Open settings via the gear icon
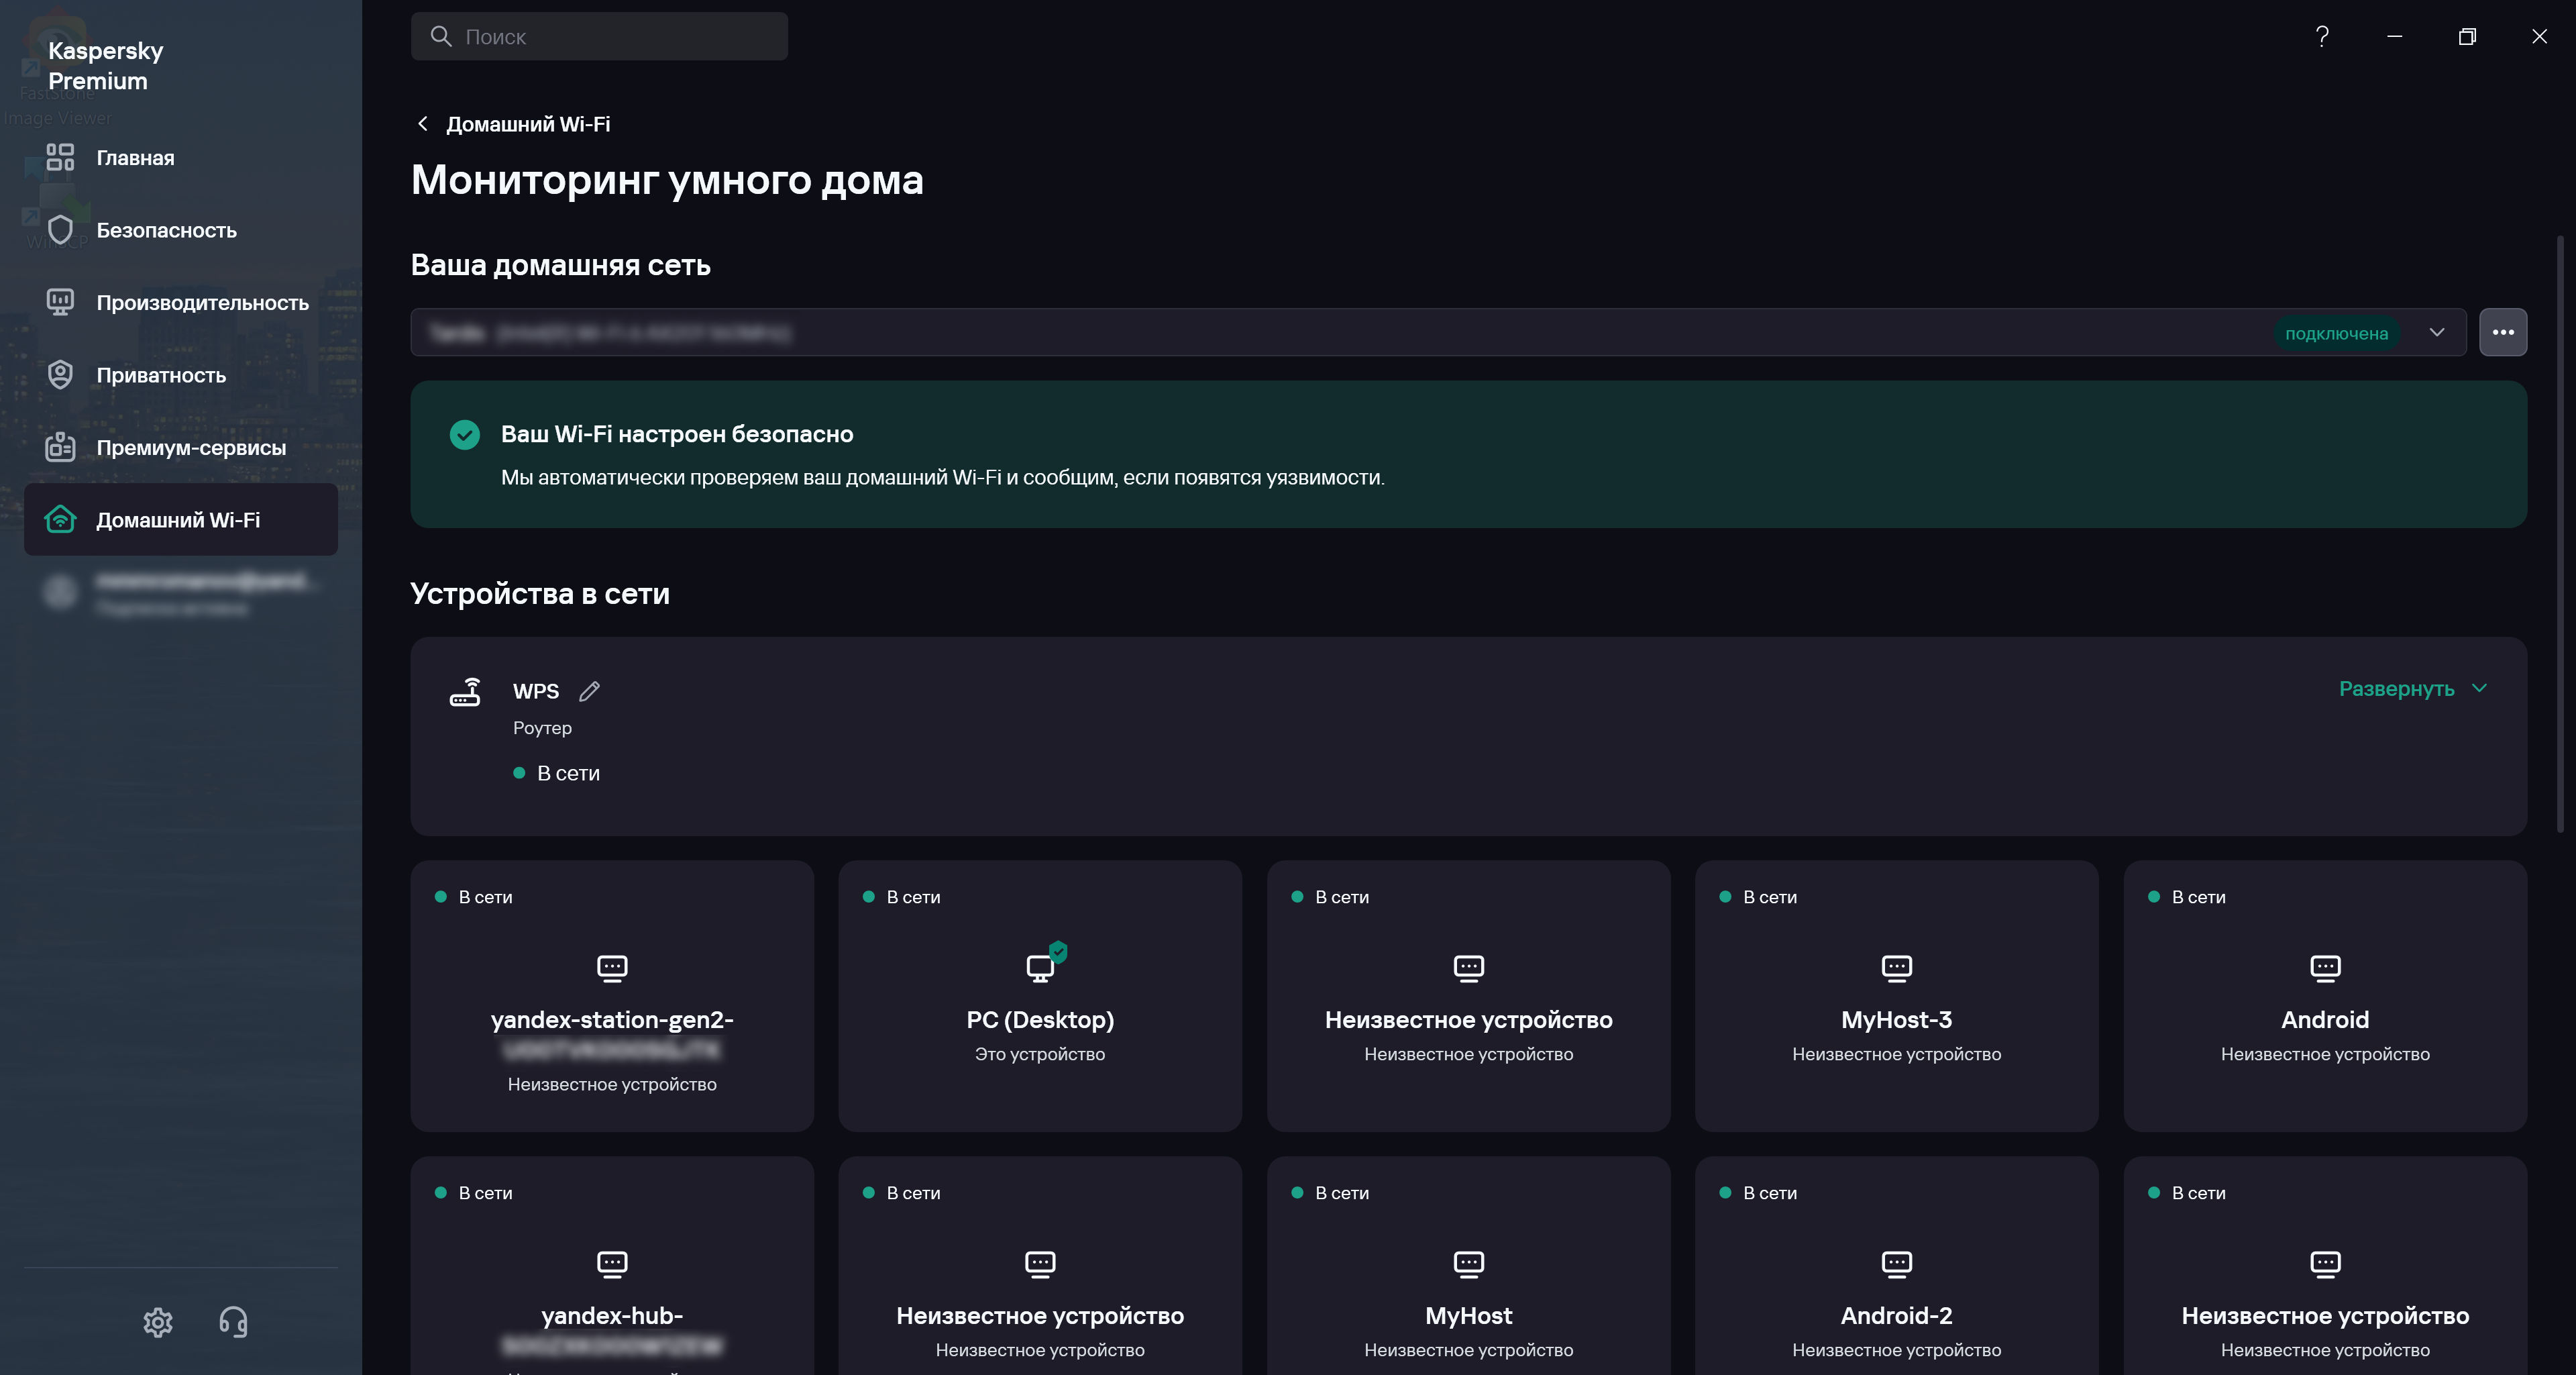Image resolution: width=2576 pixels, height=1375 pixels. pyautogui.click(x=158, y=1322)
